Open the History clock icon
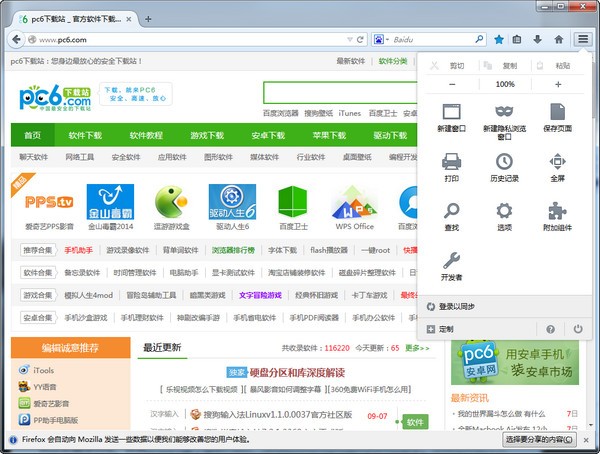600x454 pixels. (x=504, y=161)
